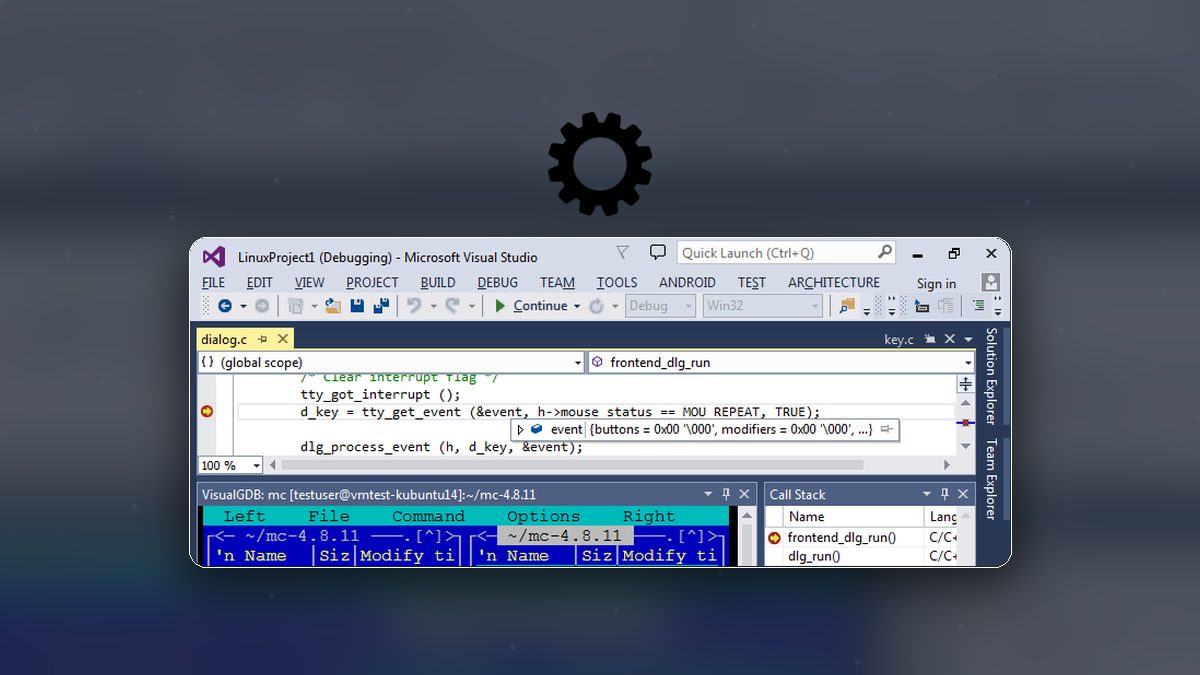The height and width of the screenshot is (675, 1200).
Task: Click the editor horizontal scrollbar track
Action: pos(612,465)
